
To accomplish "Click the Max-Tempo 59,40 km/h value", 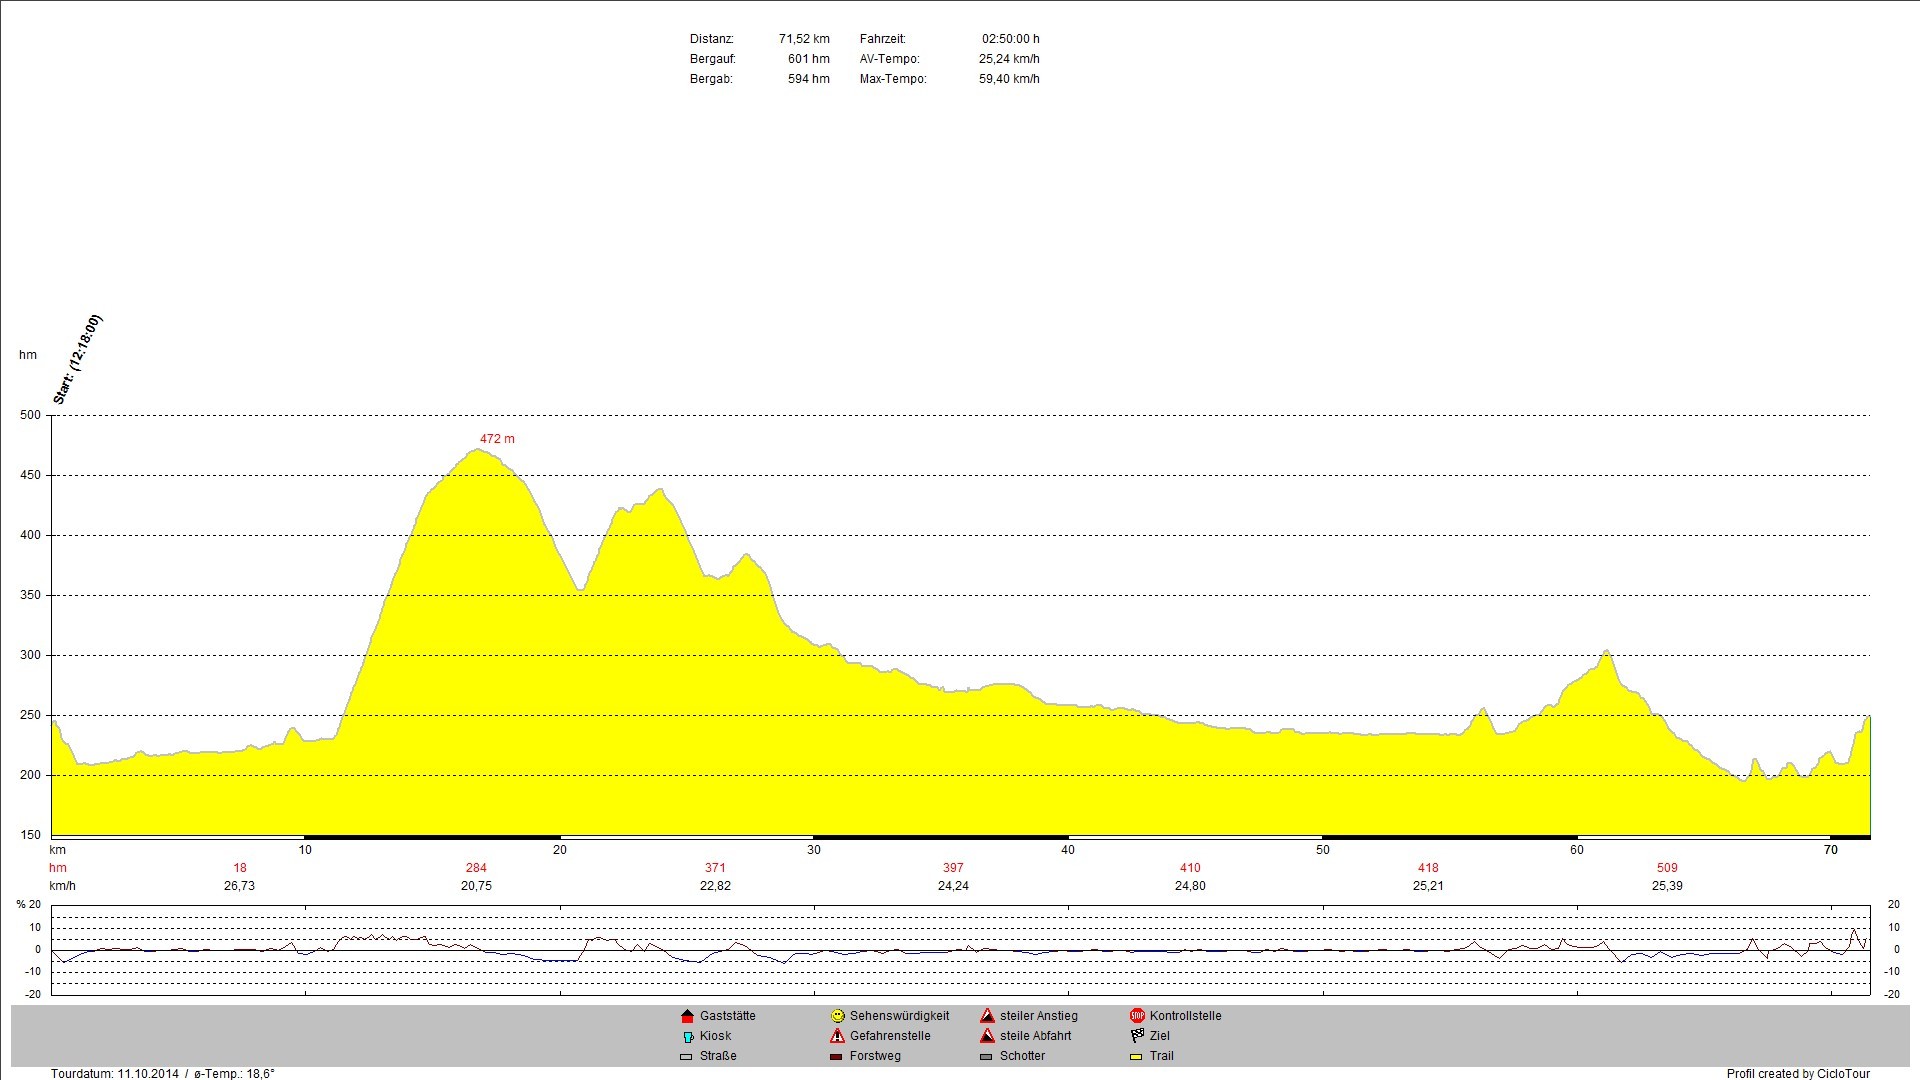I will (x=1009, y=79).
